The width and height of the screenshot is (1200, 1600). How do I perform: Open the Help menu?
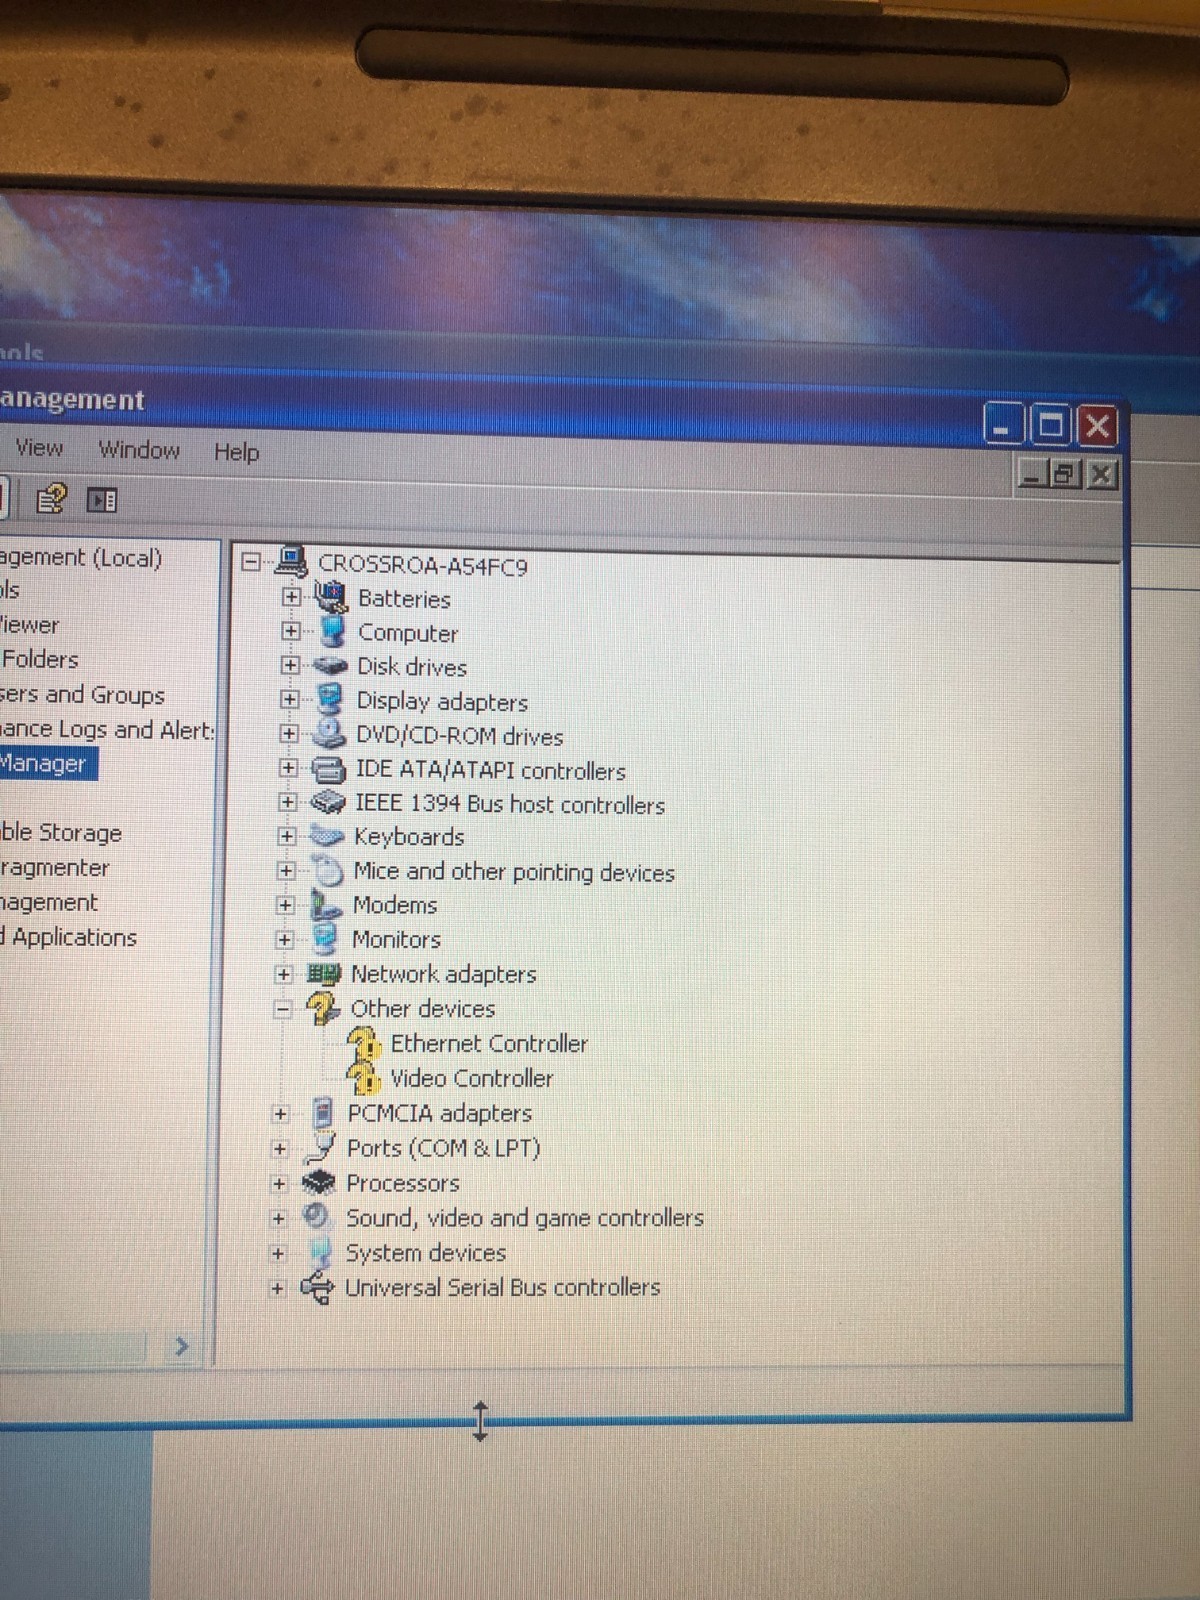[x=236, y=452]
